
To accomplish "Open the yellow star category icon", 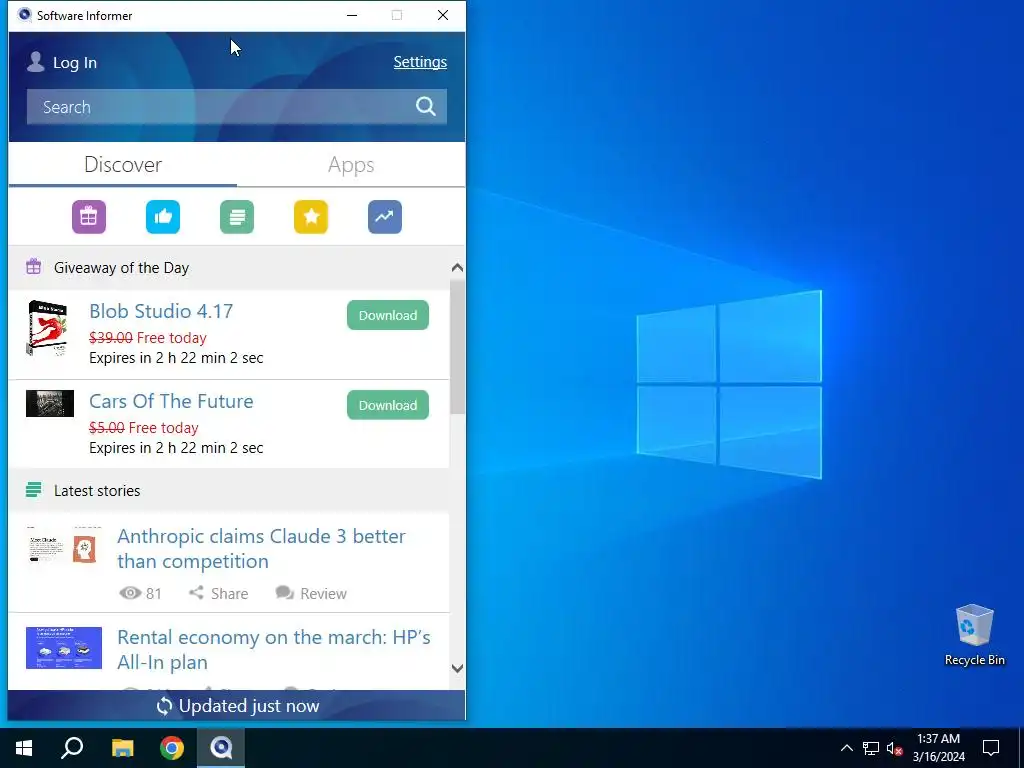I will click(311, 217).
